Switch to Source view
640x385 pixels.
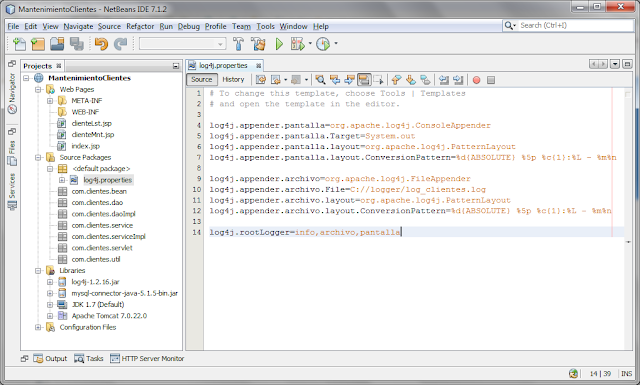tap(202, 80)
